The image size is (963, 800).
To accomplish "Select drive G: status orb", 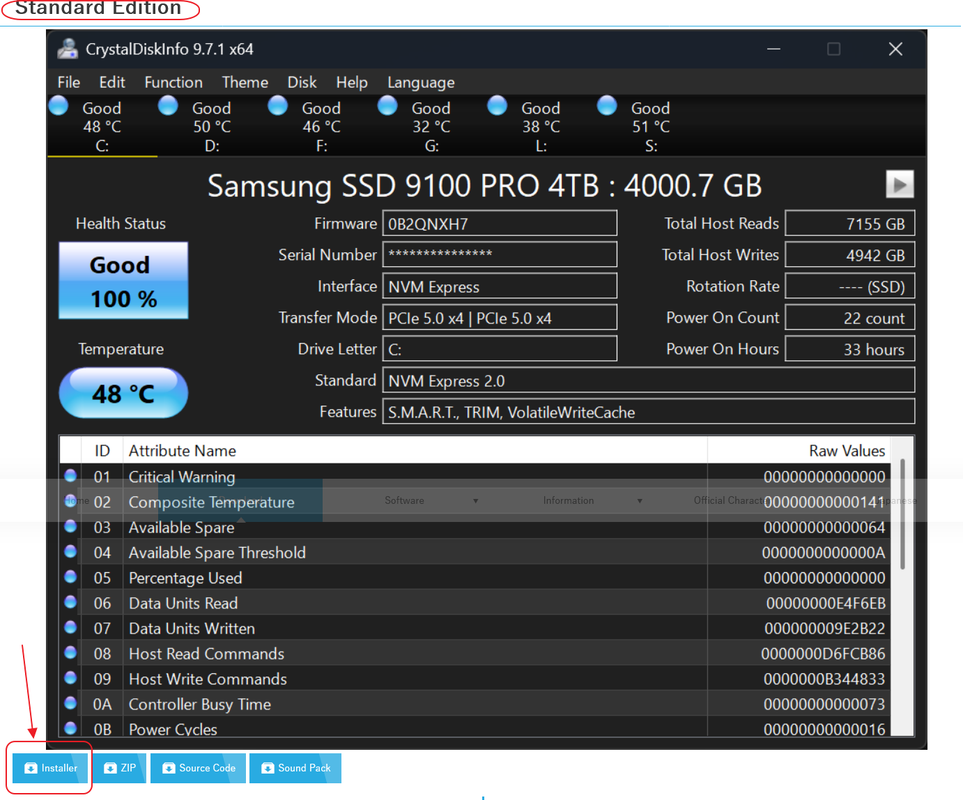I will (x=387, y=106).
